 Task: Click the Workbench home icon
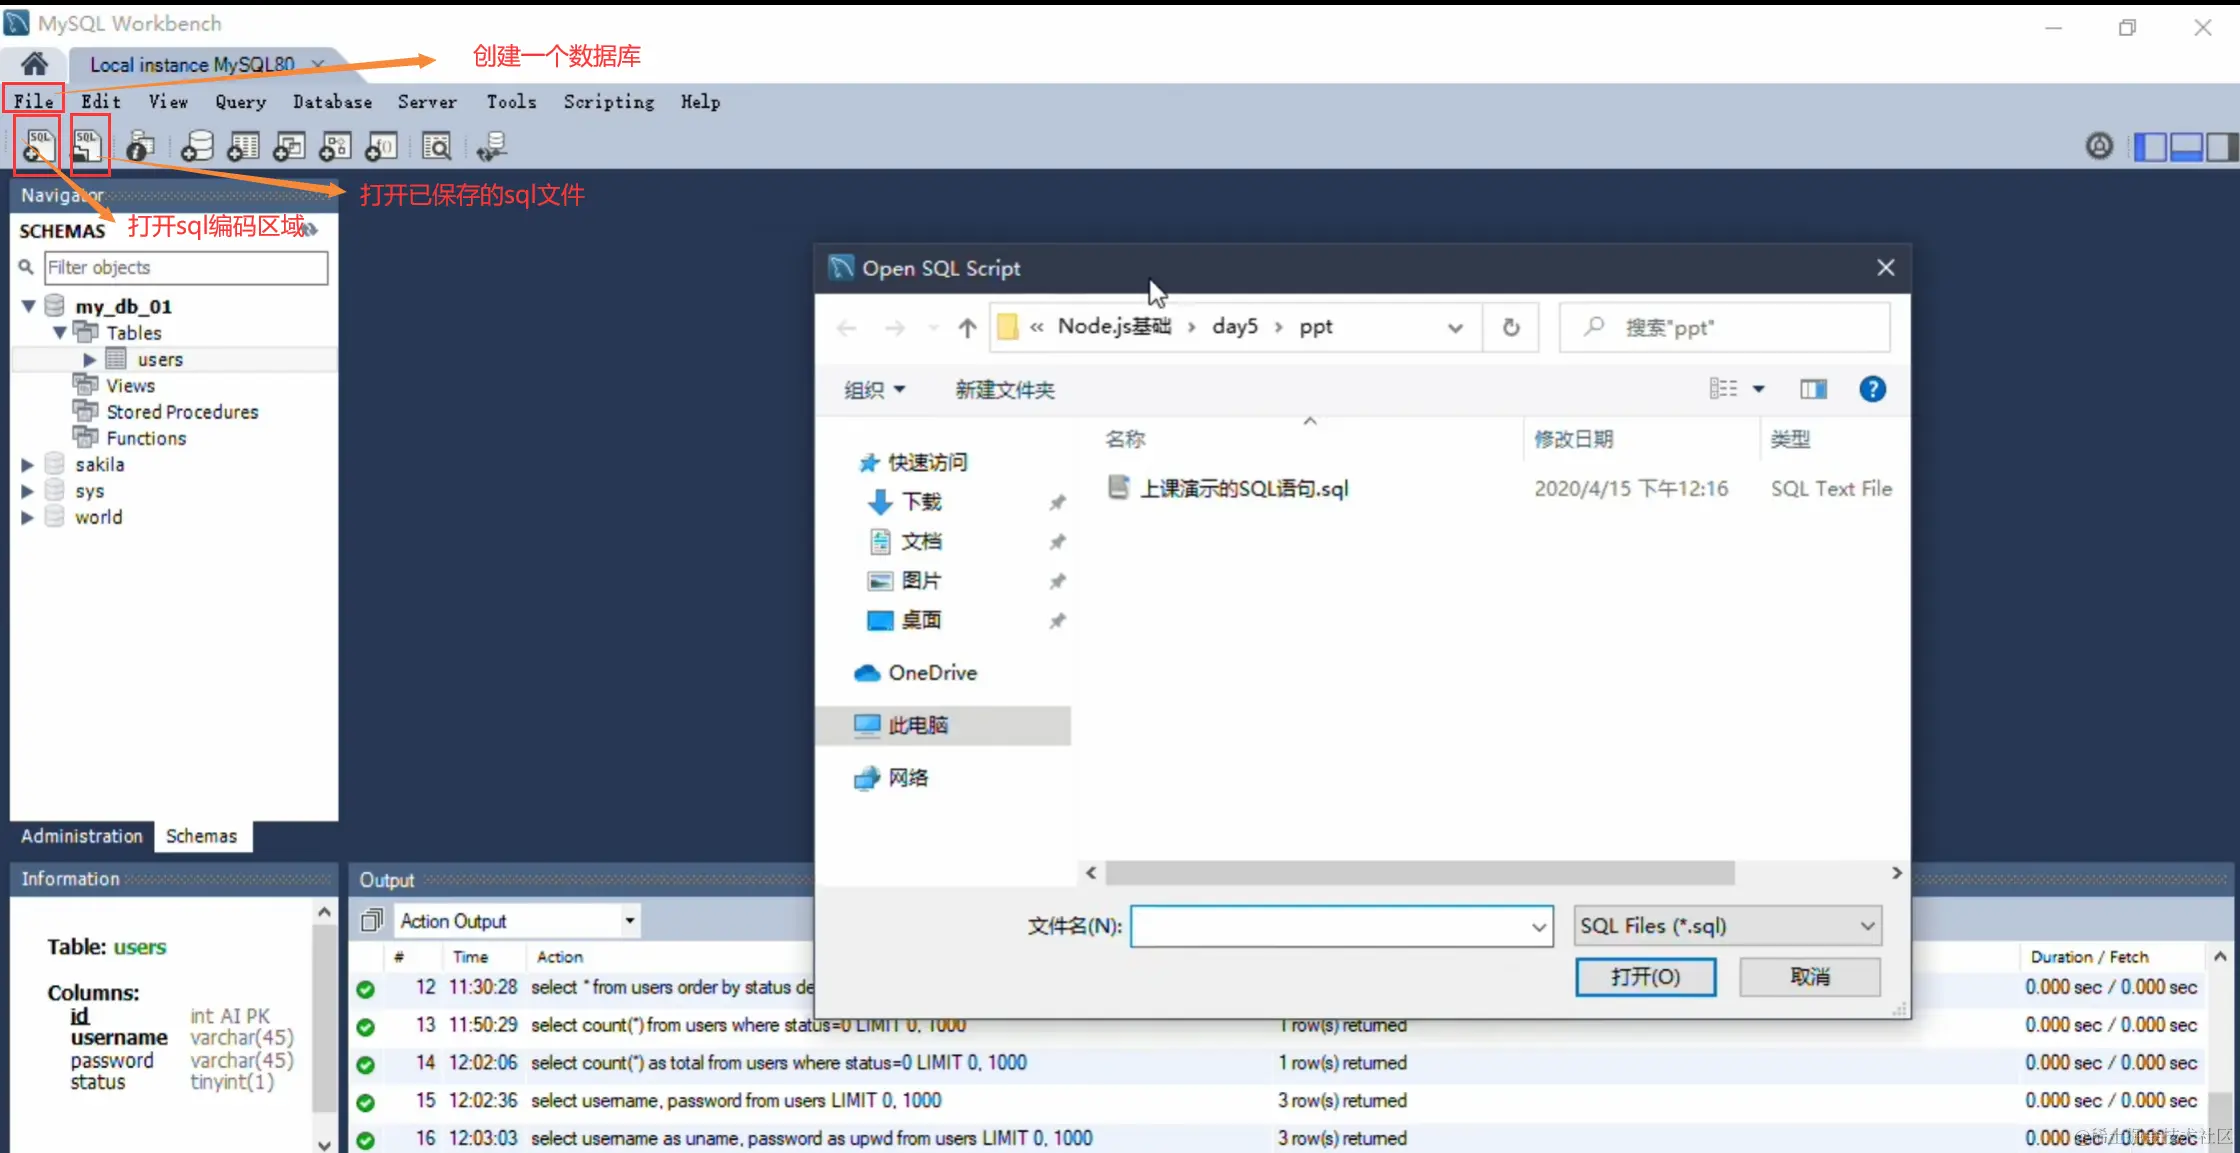click(34, 64)
